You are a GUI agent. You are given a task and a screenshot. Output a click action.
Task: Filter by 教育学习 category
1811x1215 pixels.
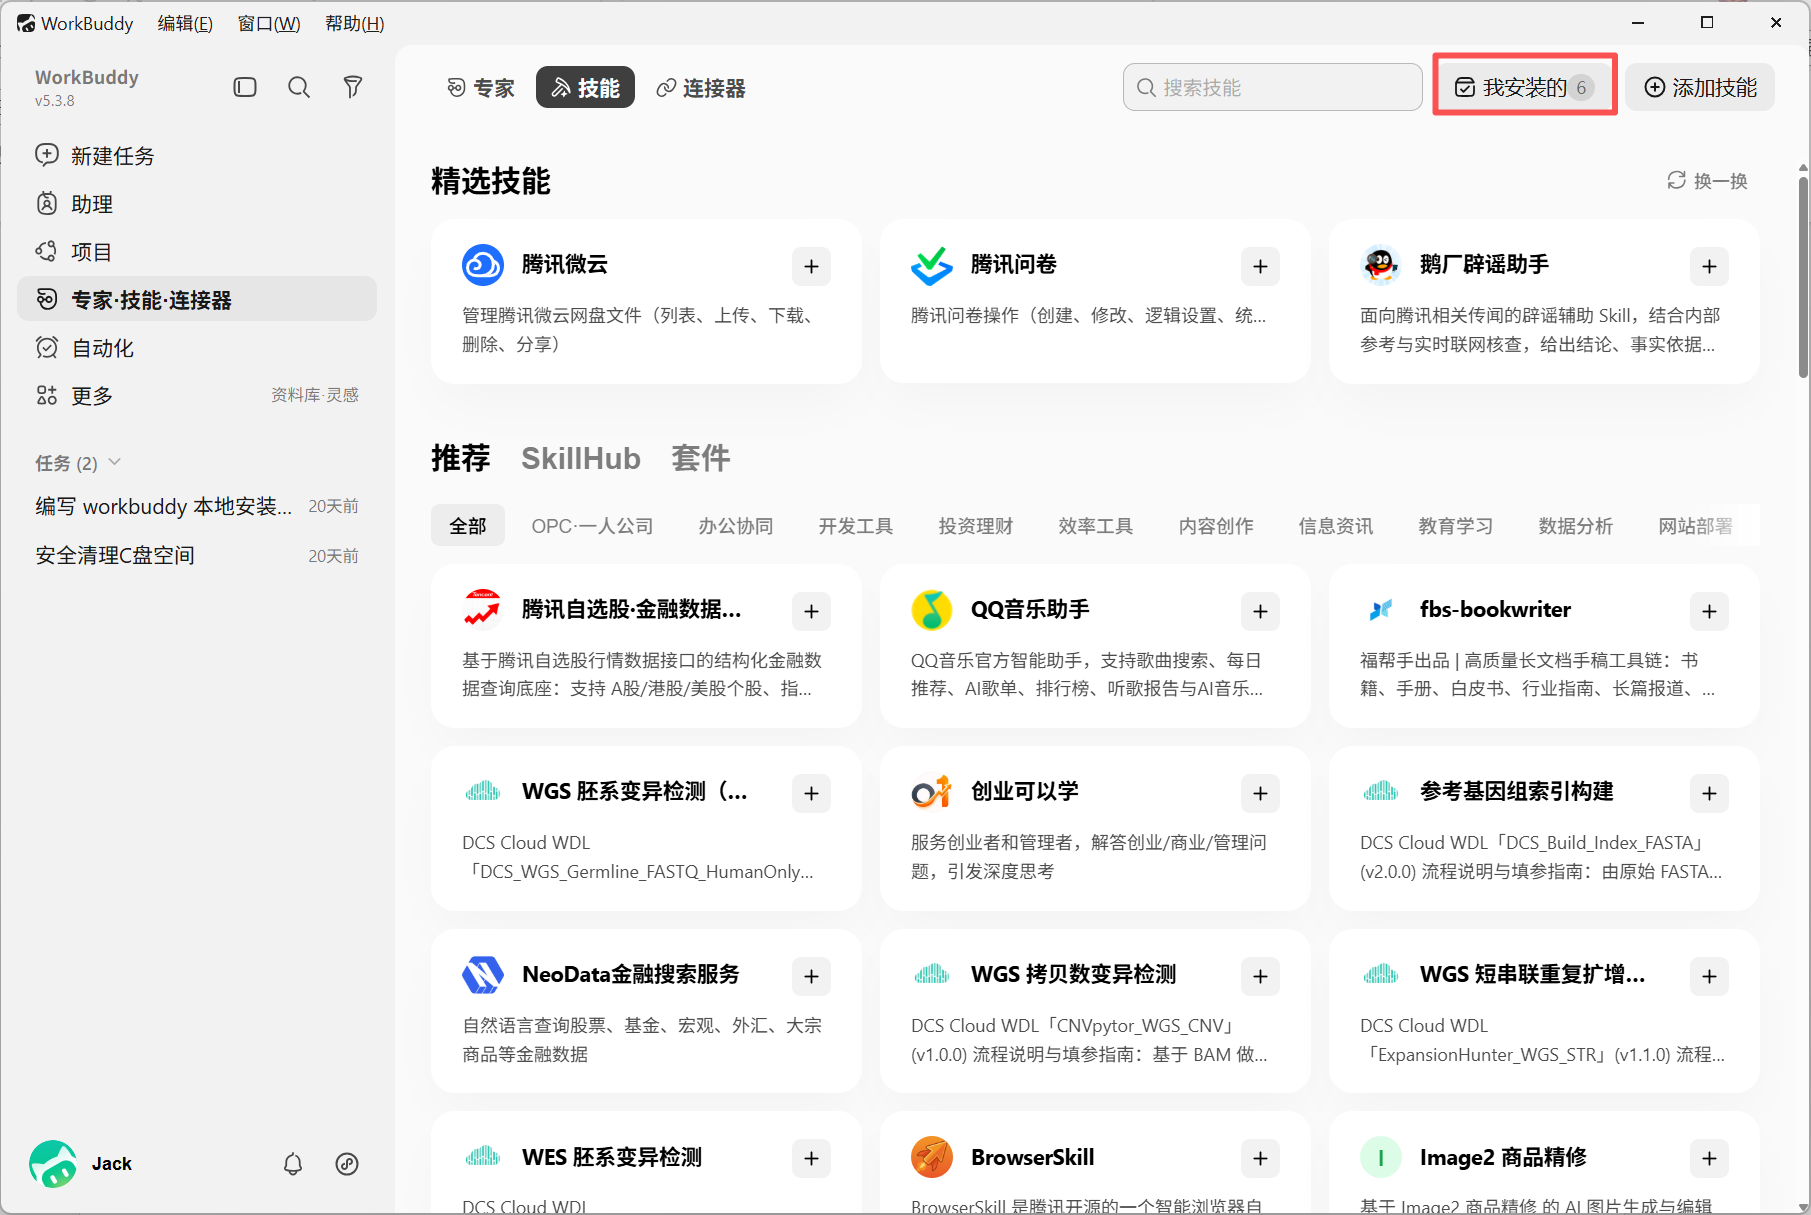(1456, 525)
